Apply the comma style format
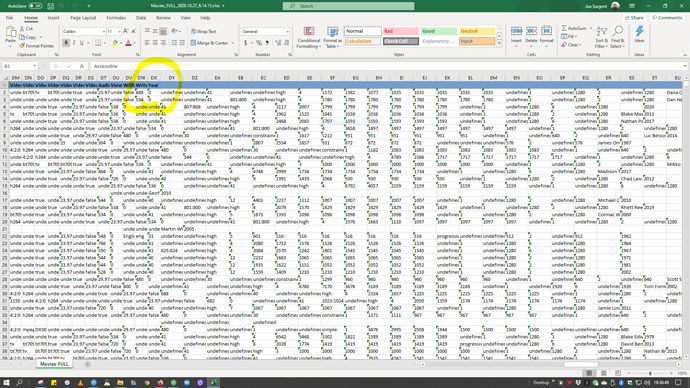This screenshot has height=388, width=690. tap(267, 43)
